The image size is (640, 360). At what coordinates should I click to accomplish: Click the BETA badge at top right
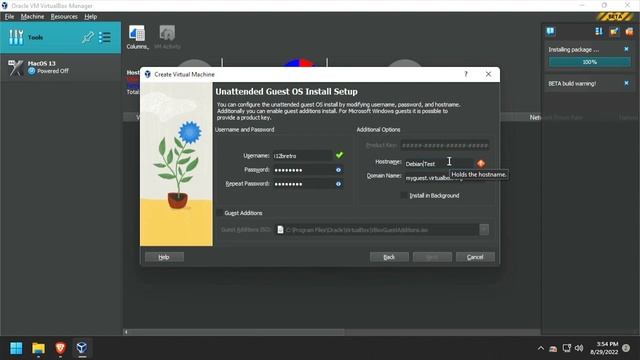(615, 17)
